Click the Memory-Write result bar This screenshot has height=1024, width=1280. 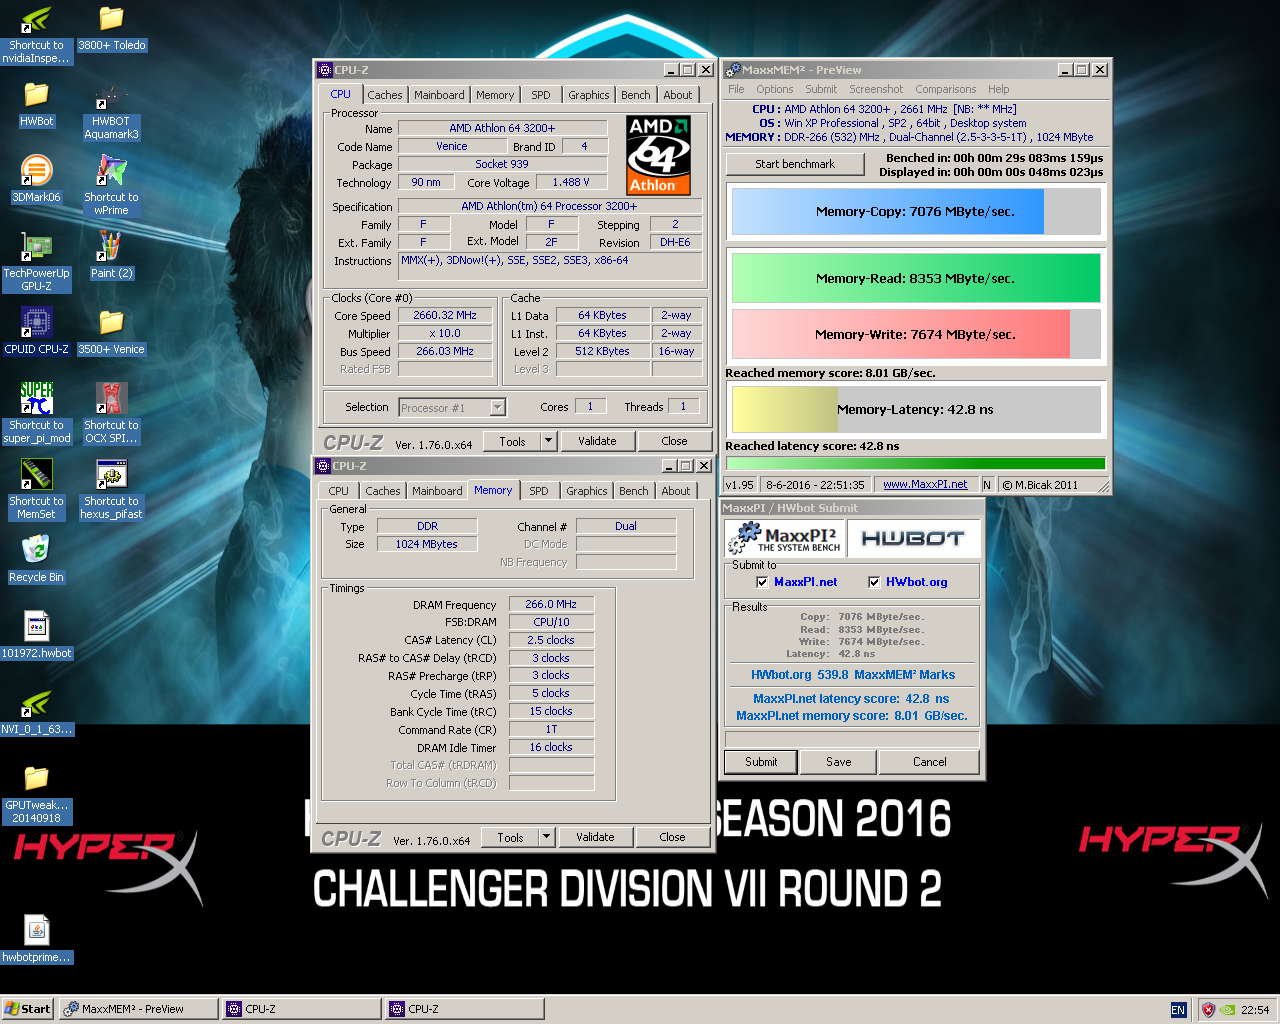click(x=915, y=334)
